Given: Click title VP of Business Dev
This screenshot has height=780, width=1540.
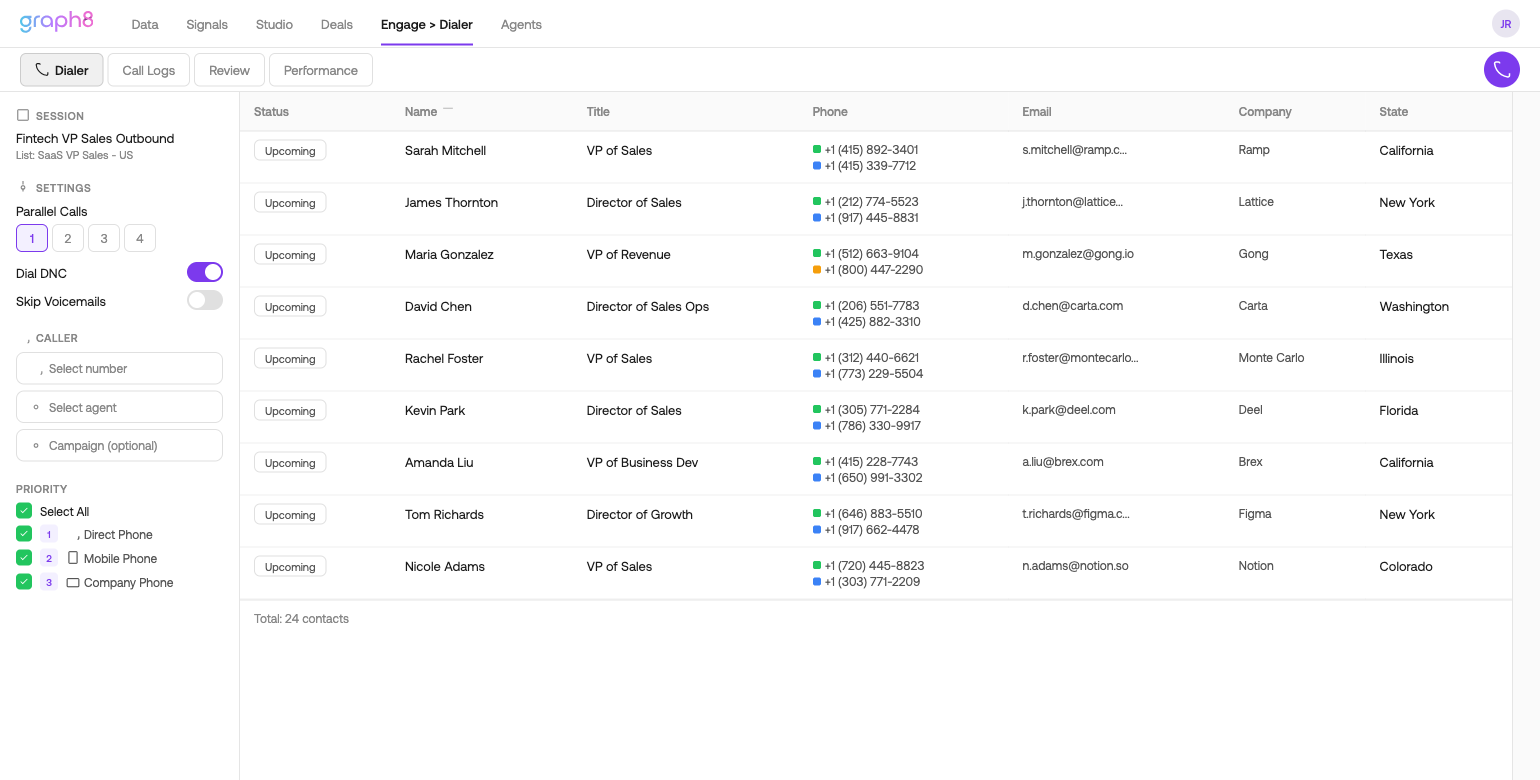Looking at the screenshot, I should click(642, 462).
